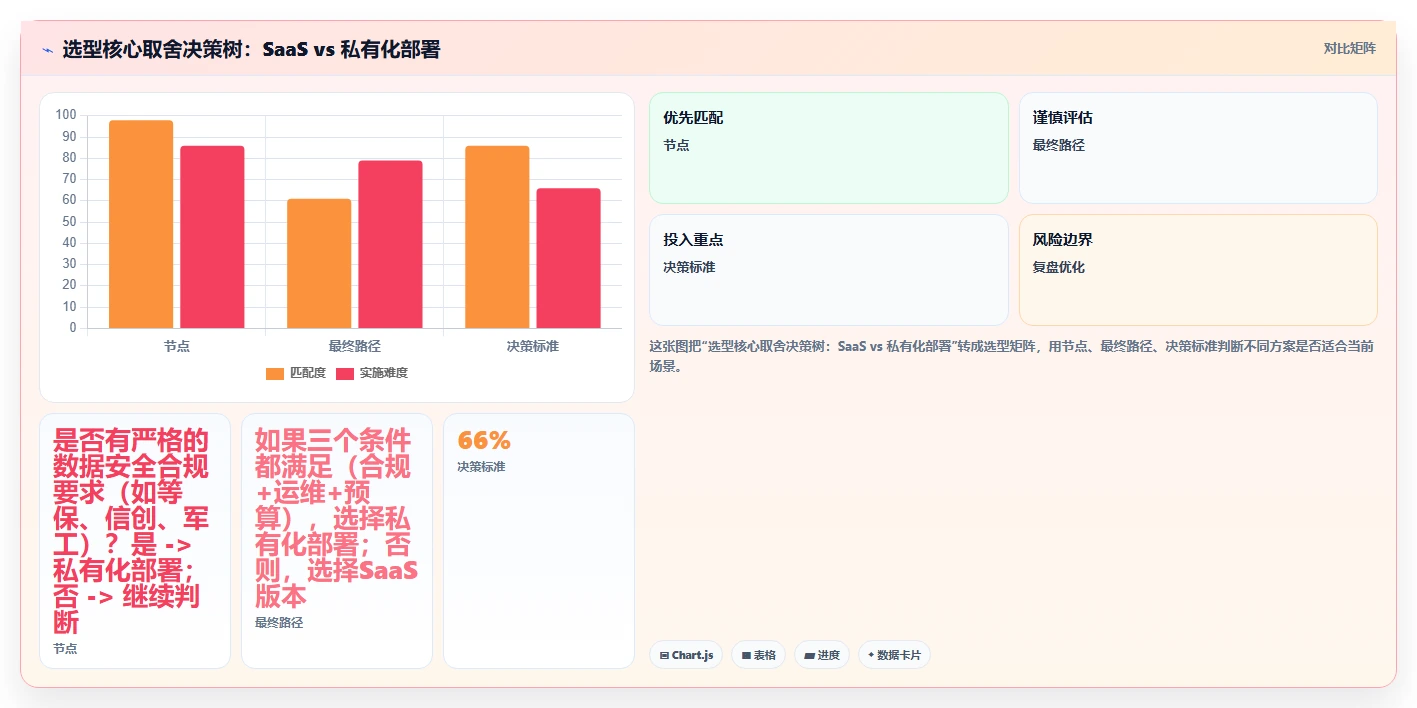Open the 风险边界 matrix card
Image resolution: width=1417 pixels, height=708 pixels.
click(1198, 270)
